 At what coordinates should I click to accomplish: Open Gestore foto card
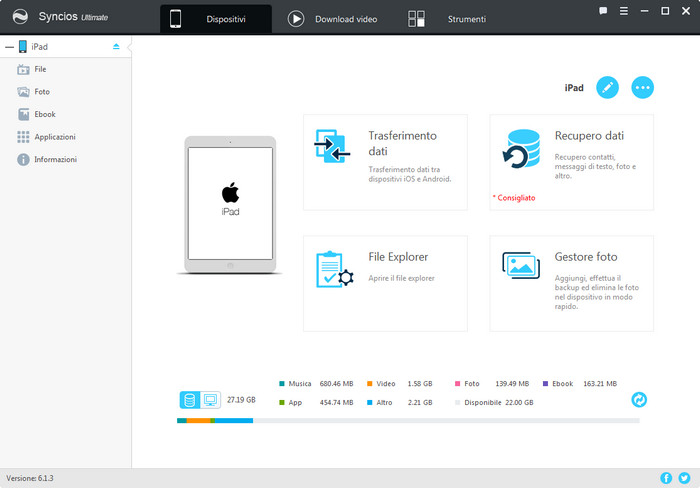pyautogui.click(x=571, y=284)
